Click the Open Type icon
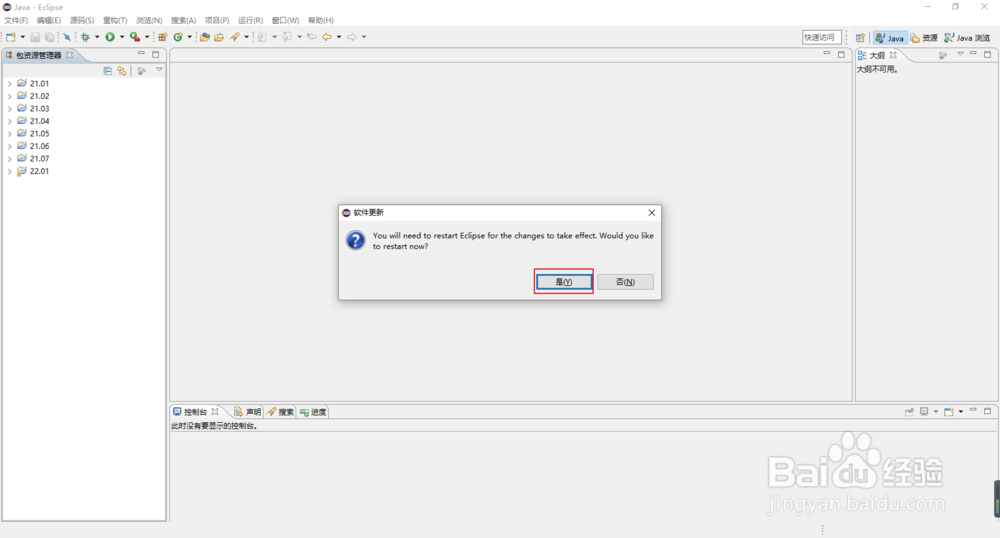The image size is (1000, 538). tap(205, 37)
